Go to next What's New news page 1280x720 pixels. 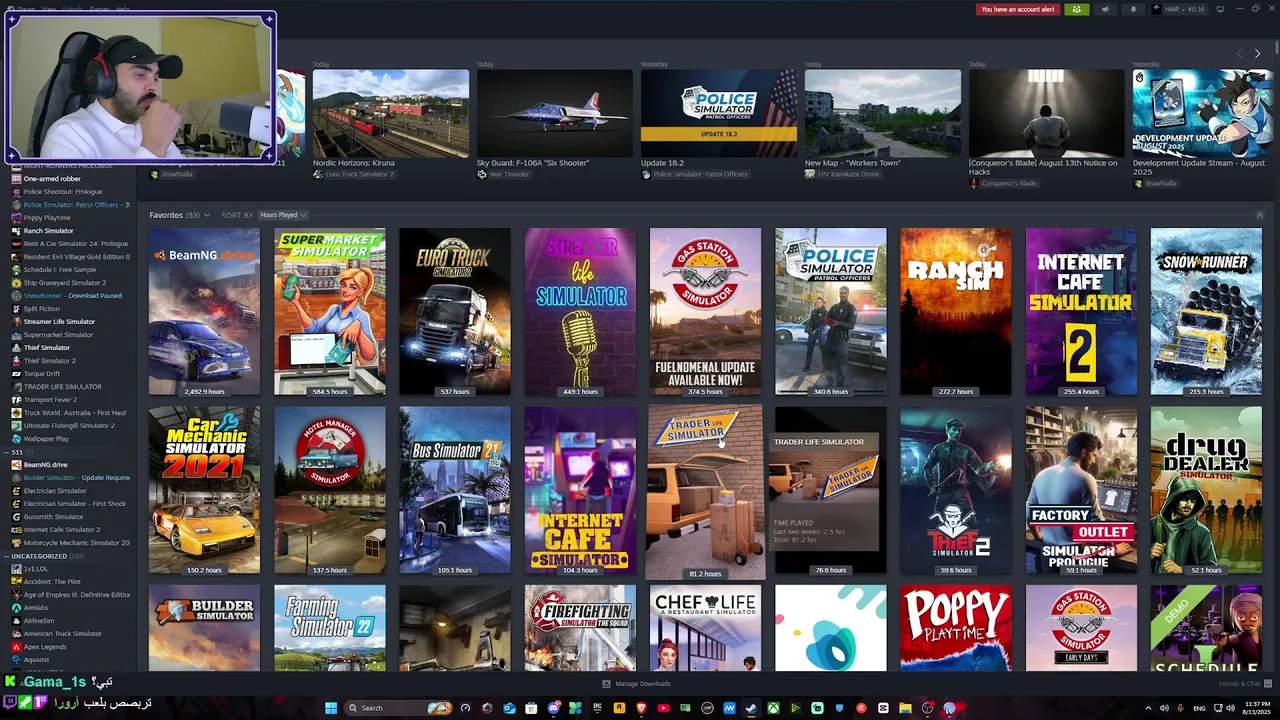click(x=1257, y=53)
